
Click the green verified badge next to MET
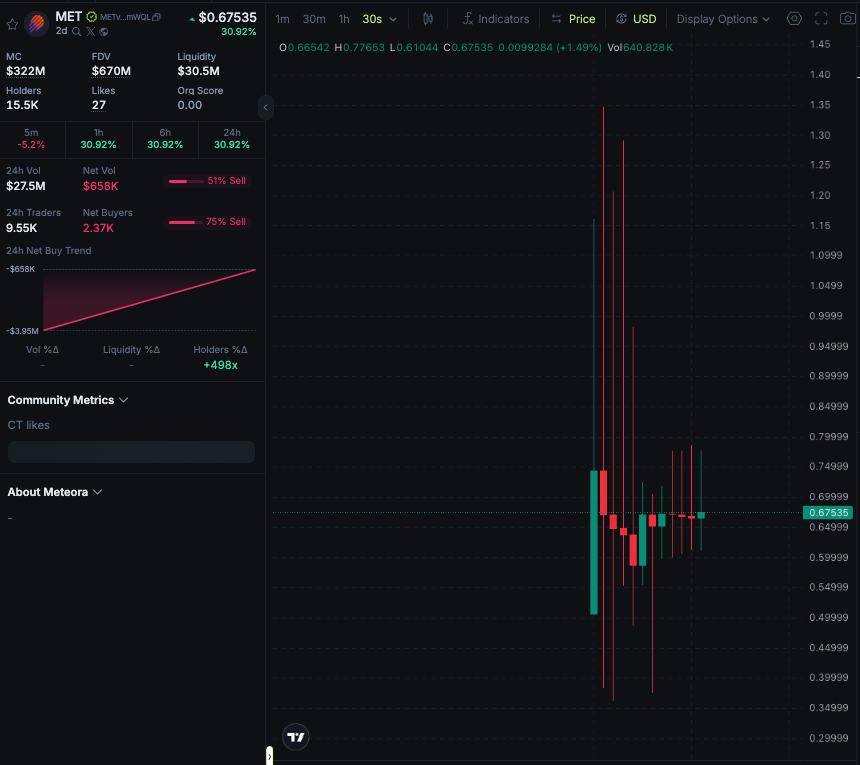pyautogui.click(x=92, y=17)
